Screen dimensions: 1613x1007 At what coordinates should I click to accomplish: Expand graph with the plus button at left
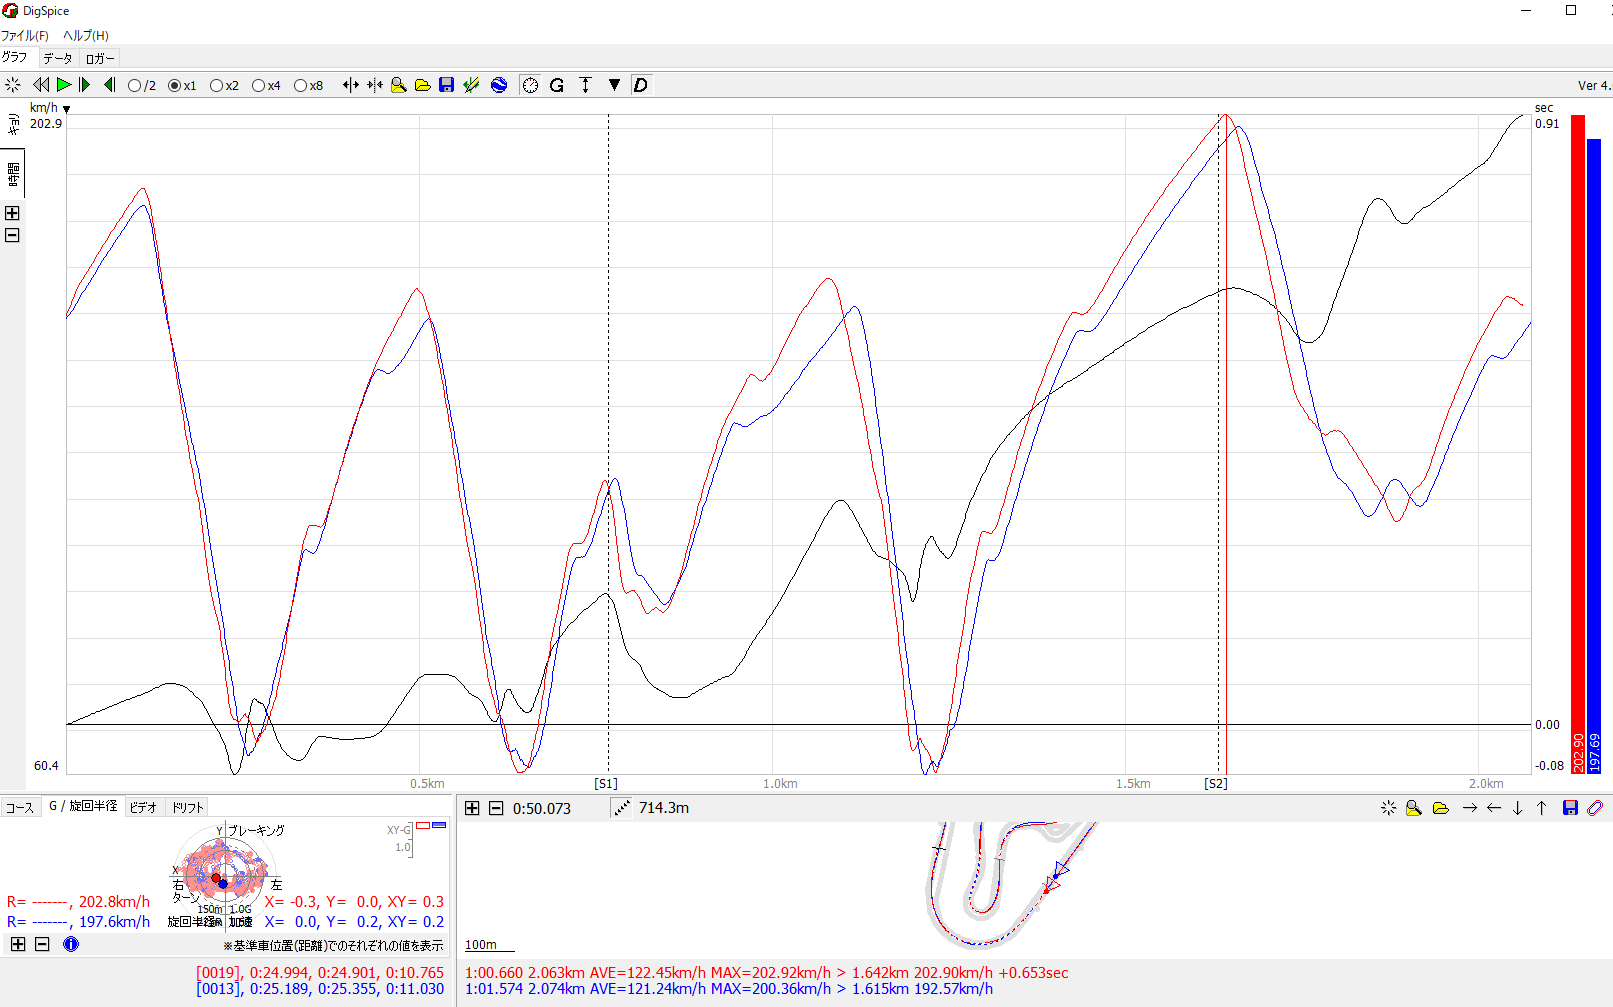pyautogui.click(x=12, y=213)
